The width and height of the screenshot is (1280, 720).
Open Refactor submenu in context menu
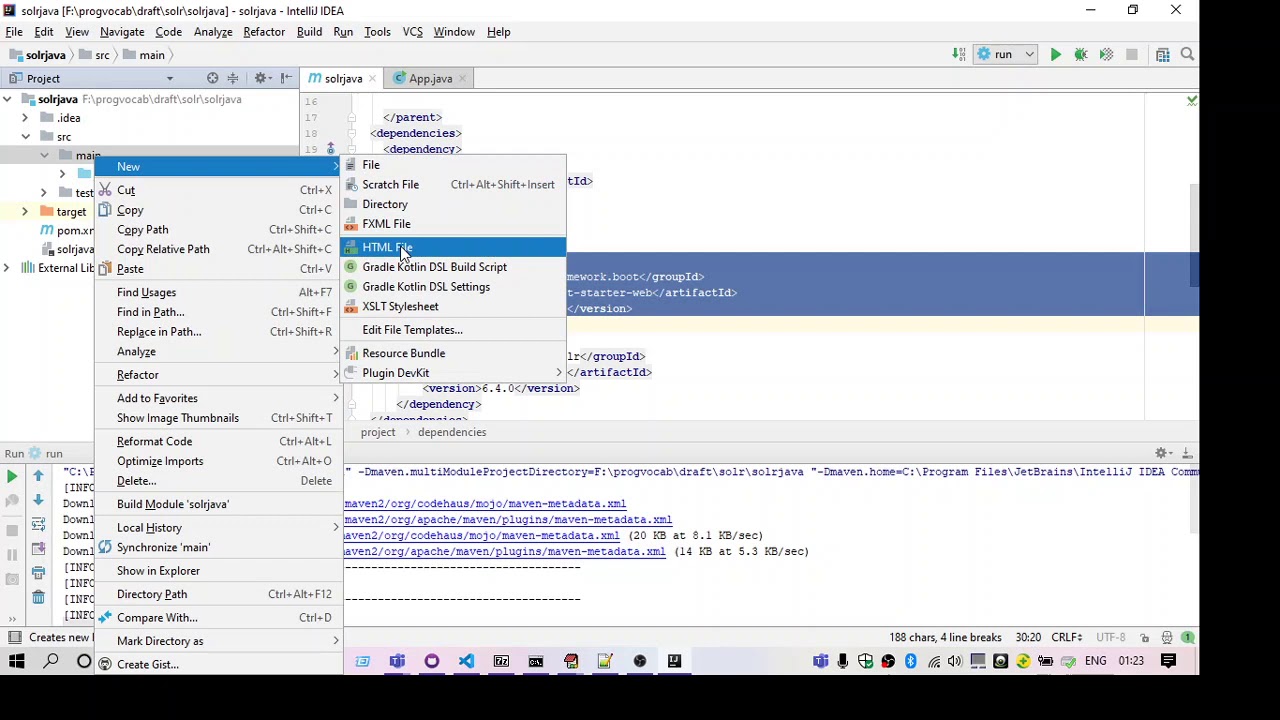coord(218,375)
